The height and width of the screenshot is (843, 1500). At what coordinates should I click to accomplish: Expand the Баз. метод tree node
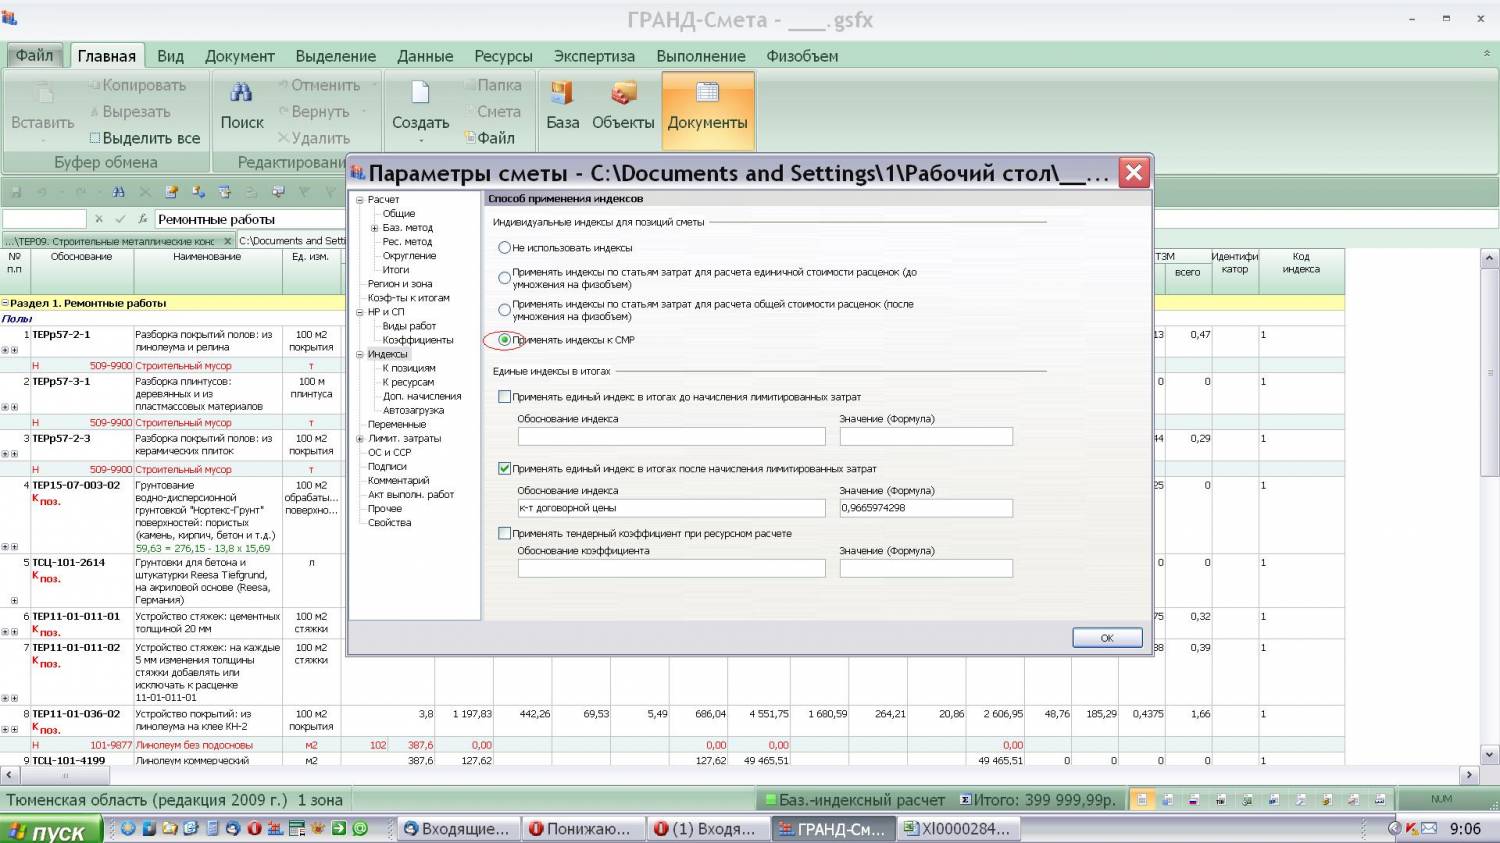374,228
